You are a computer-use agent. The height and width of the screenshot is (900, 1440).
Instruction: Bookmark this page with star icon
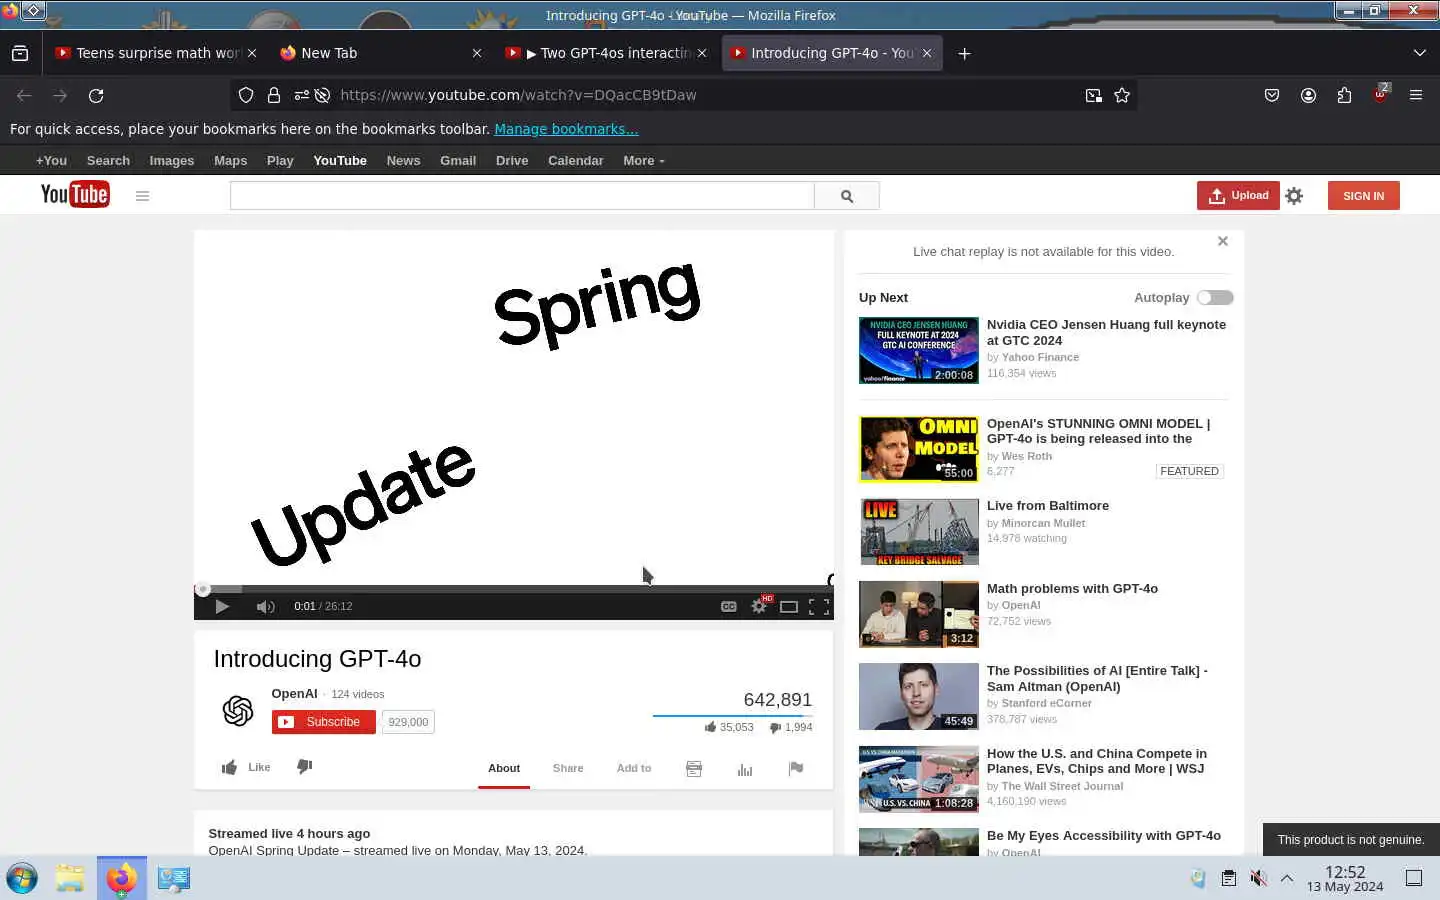pos(1122,95)
